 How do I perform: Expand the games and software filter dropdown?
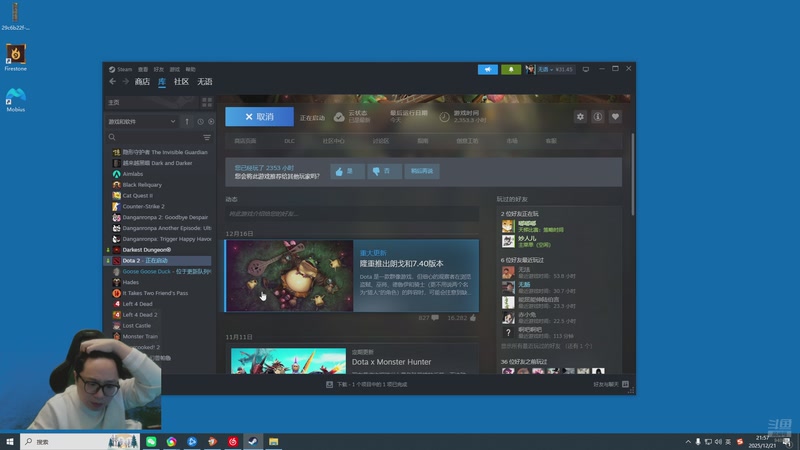point(141,121)
